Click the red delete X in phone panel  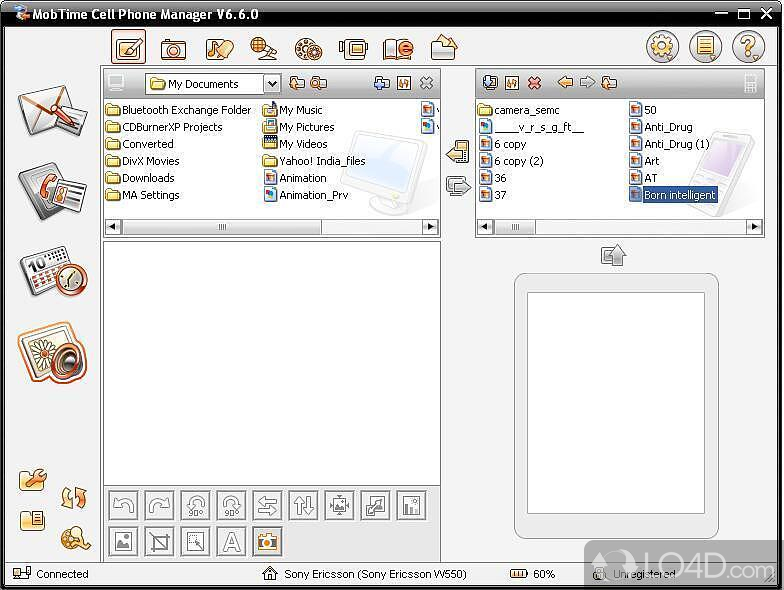click(534, 84)
